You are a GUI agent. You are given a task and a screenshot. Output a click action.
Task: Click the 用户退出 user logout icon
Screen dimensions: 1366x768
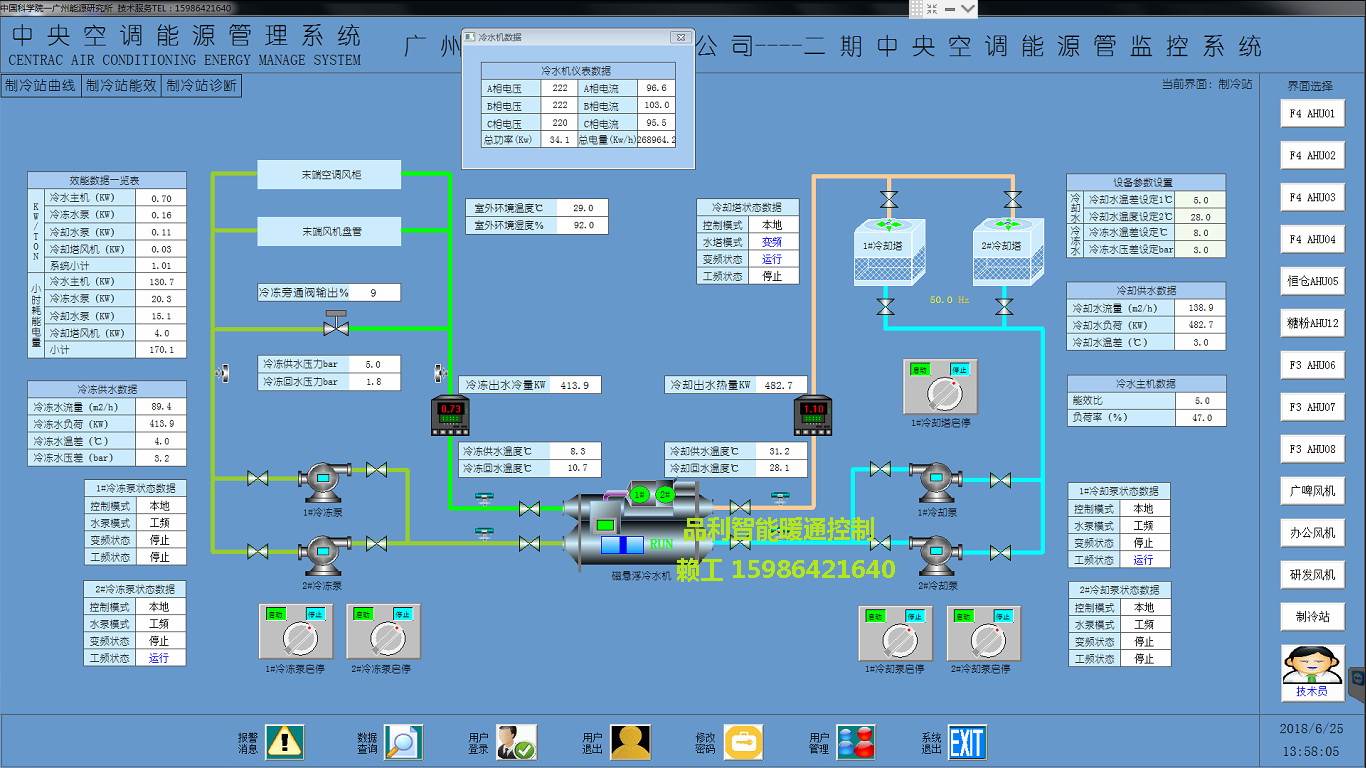pos(630,742)
